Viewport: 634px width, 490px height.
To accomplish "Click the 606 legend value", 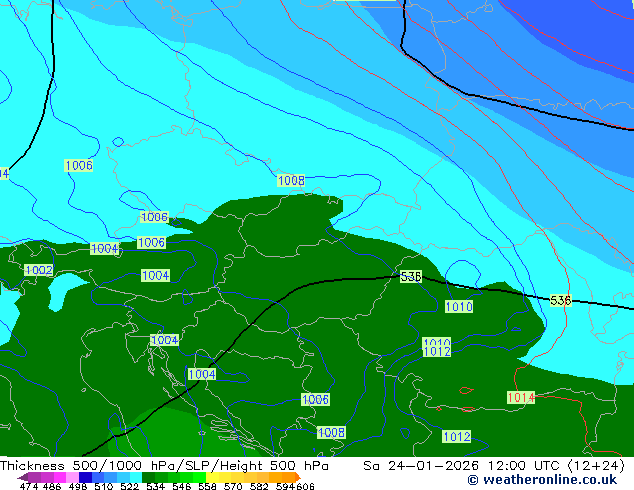I will coord(305,486).
